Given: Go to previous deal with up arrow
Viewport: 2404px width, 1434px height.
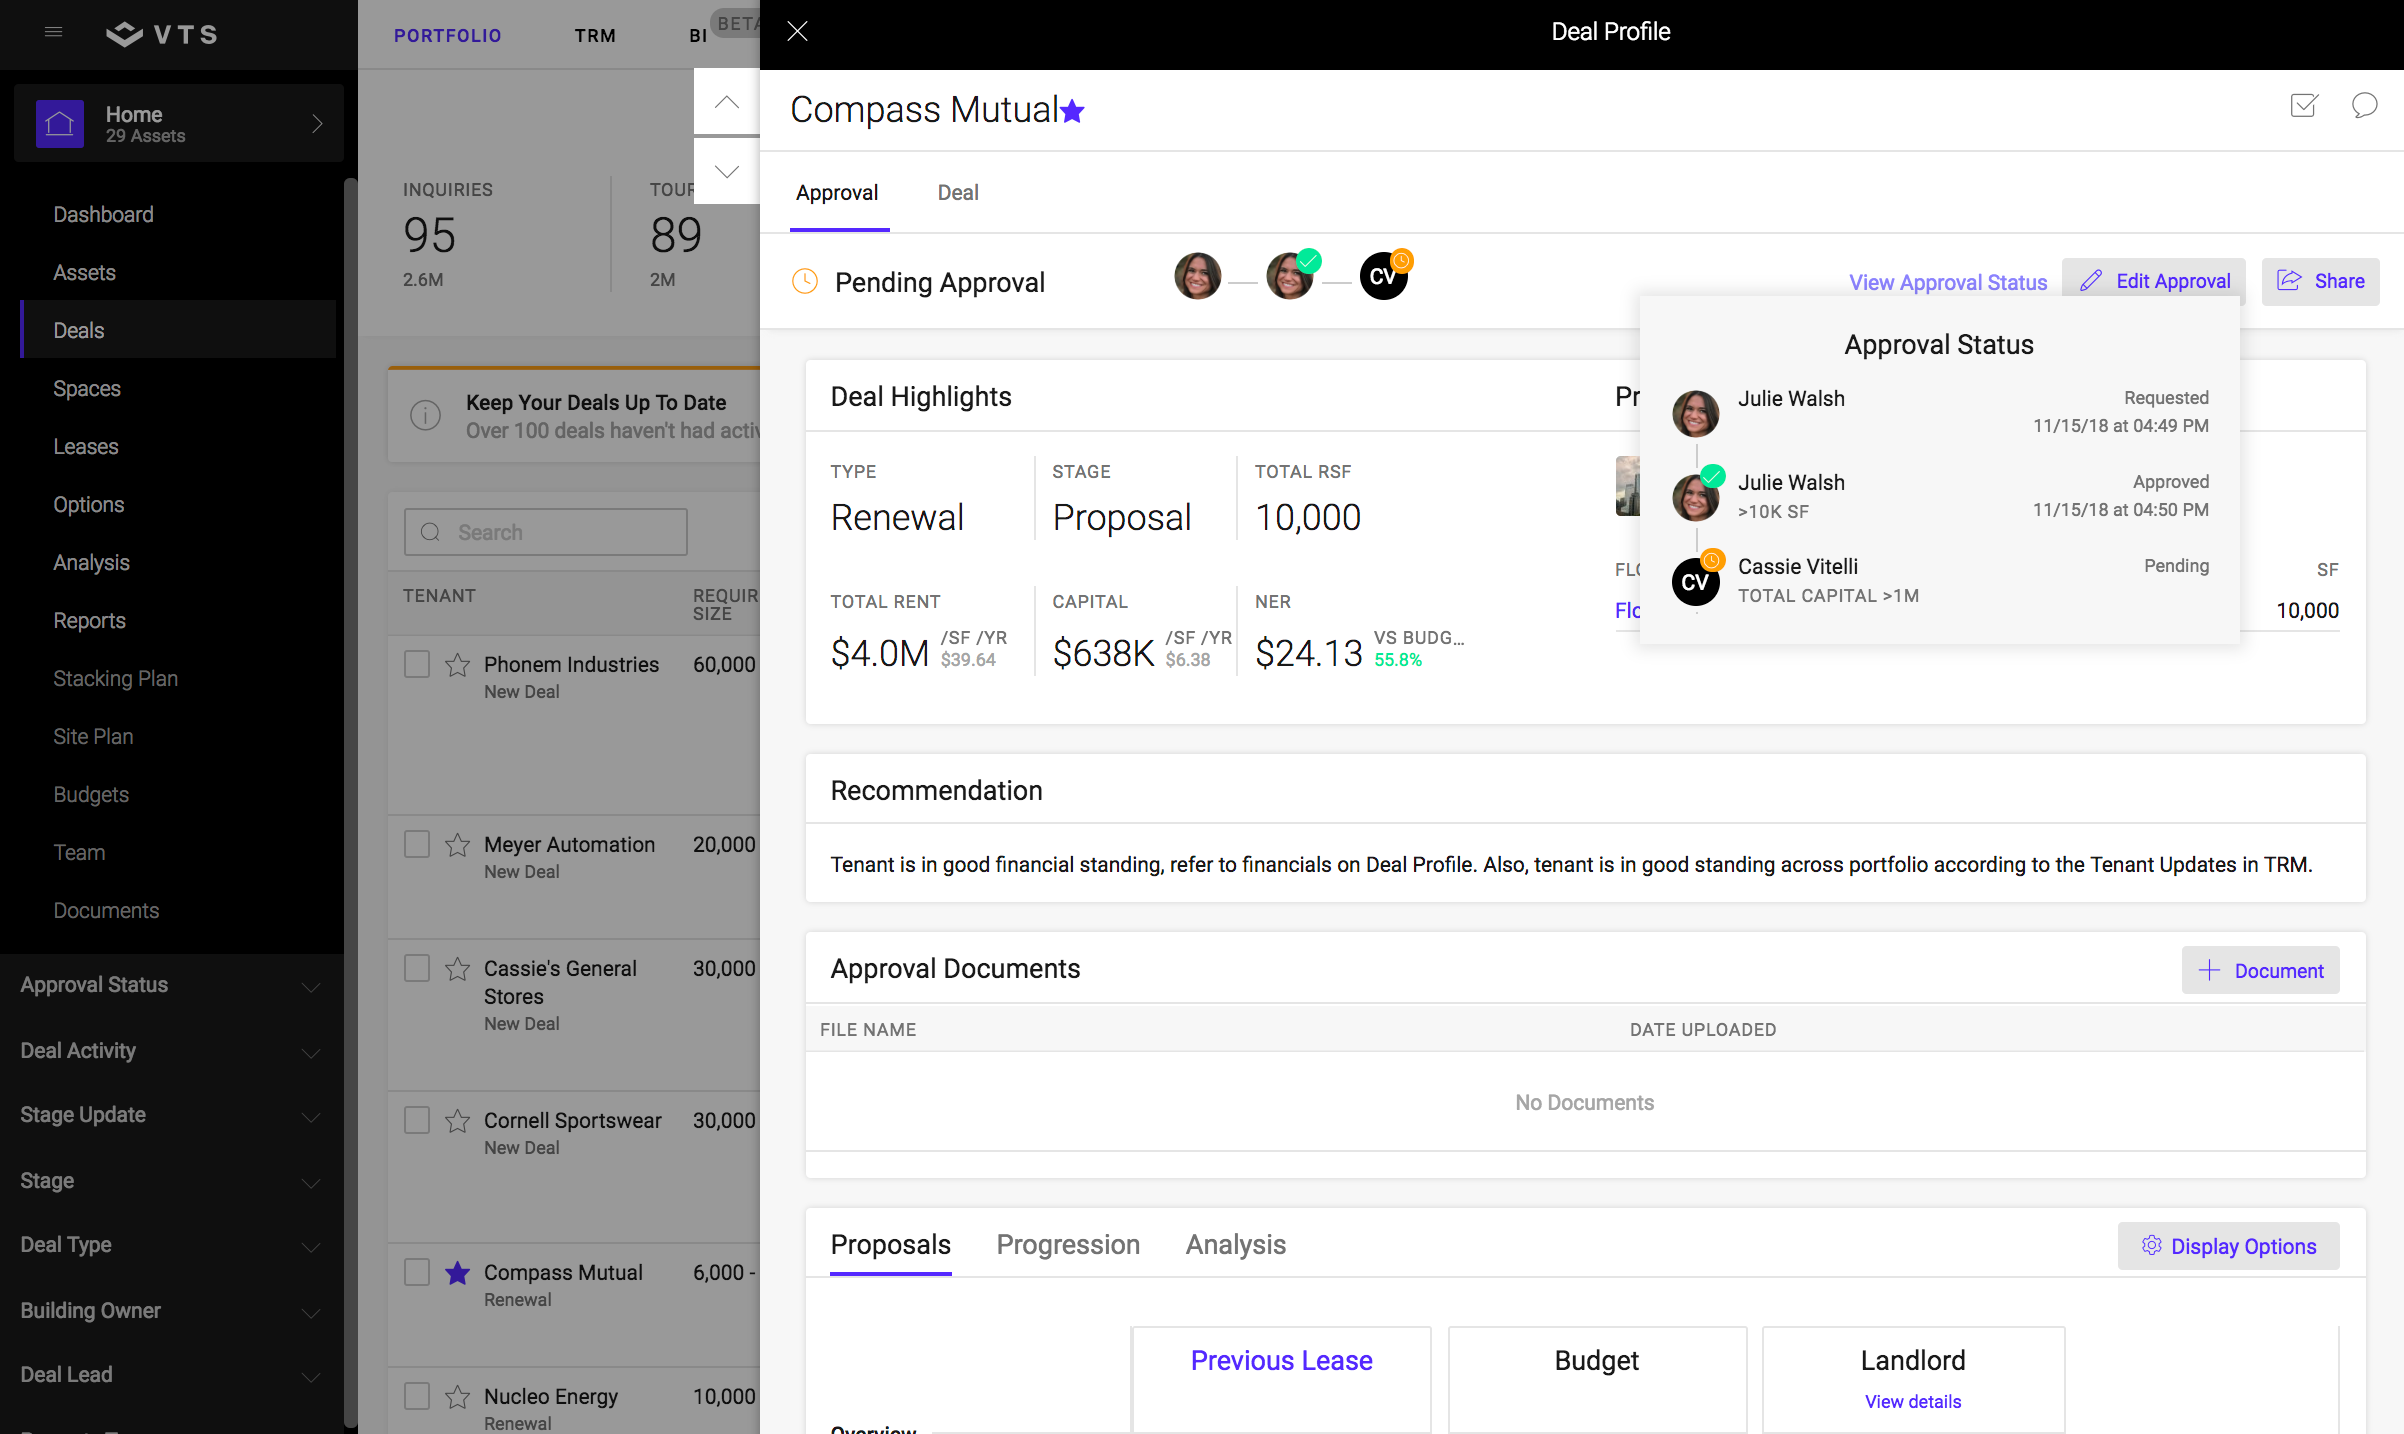Looking at the screenshot, I should point(727,102).
